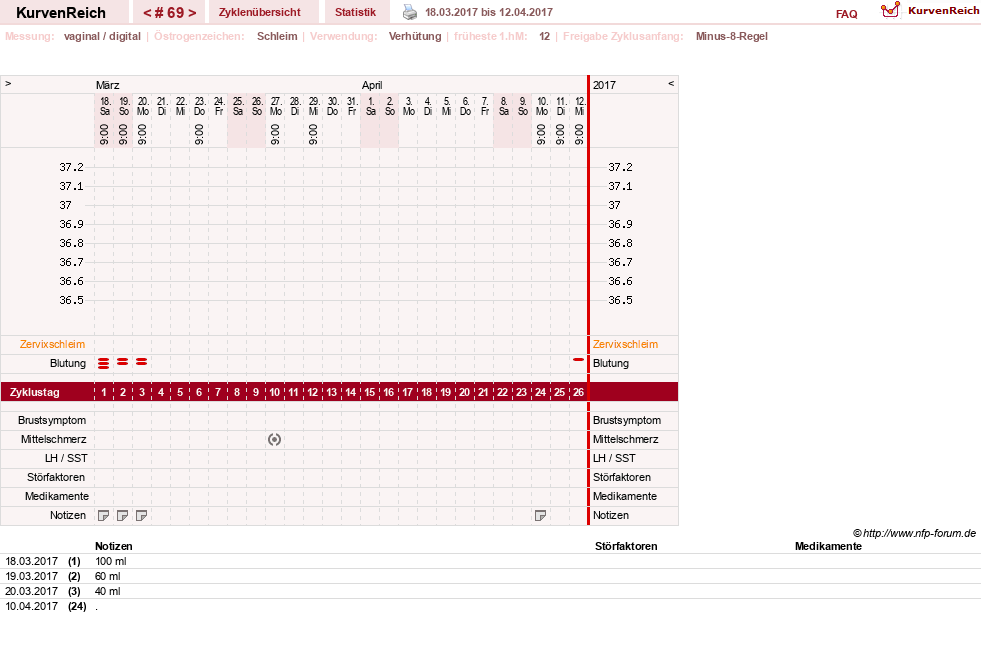Click the left Notizen row label
This screenshot has width=981, height=645.
(68, 515)
